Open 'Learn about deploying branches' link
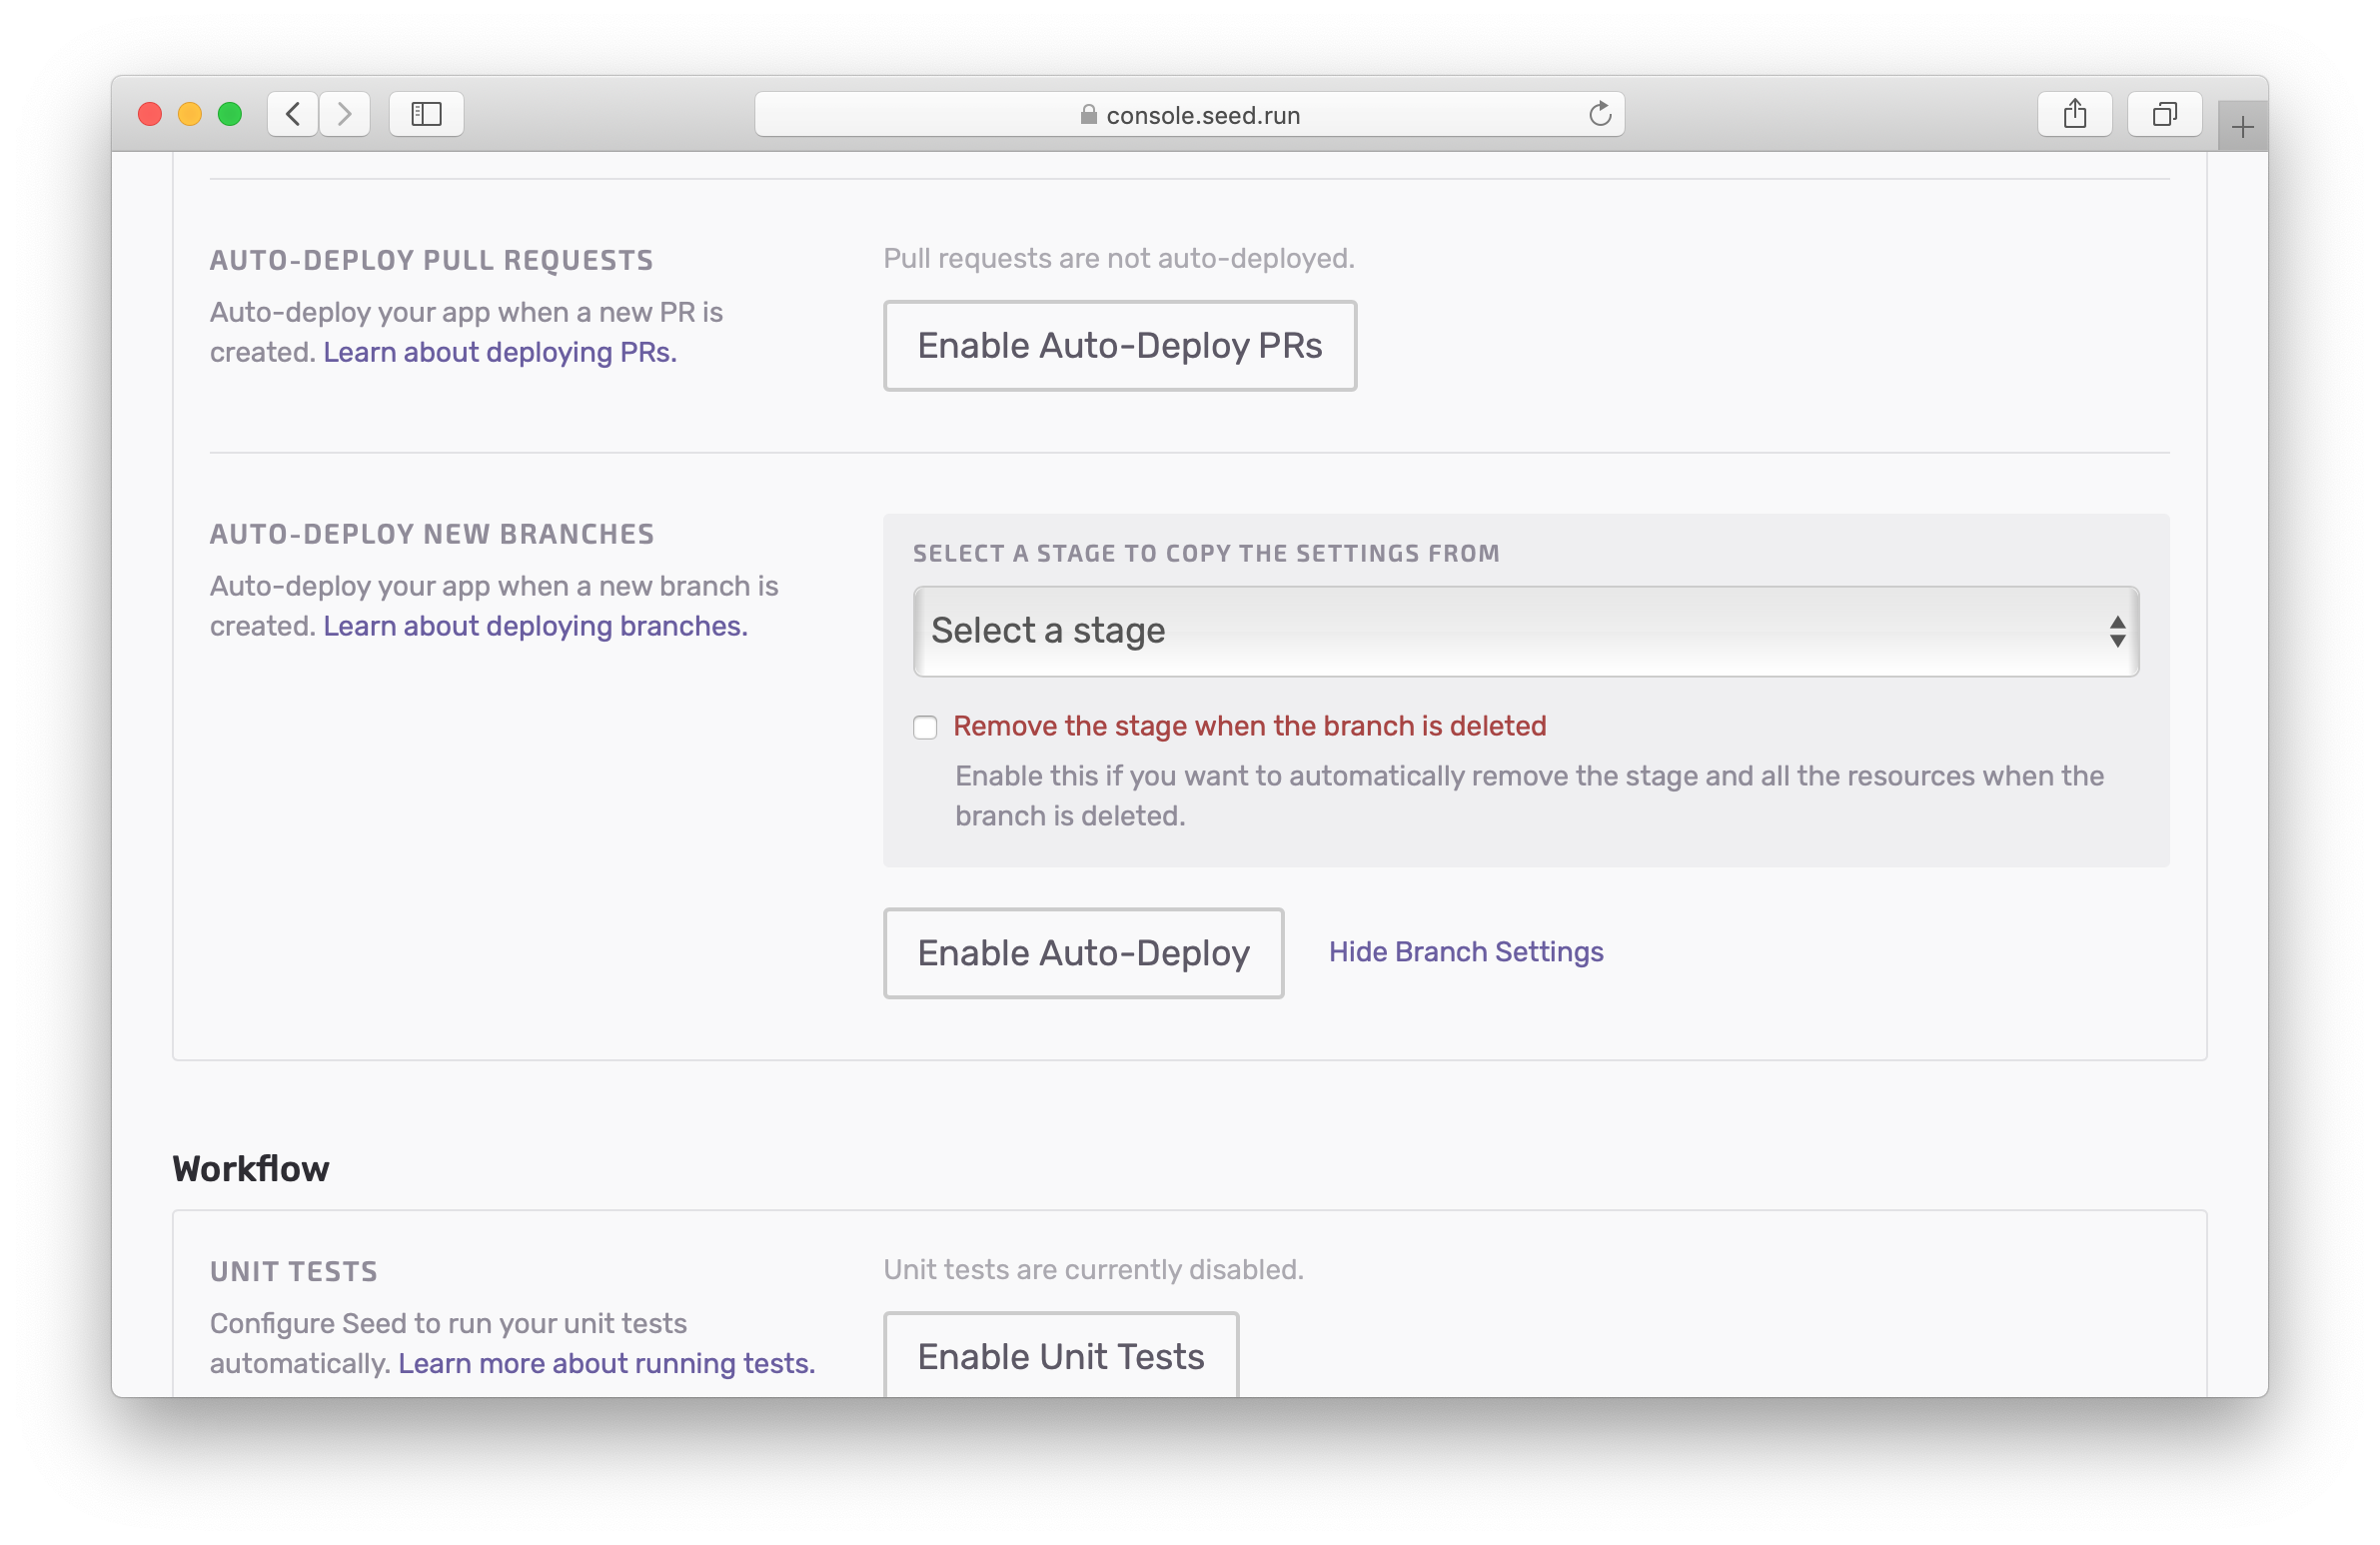 [535, 626]
